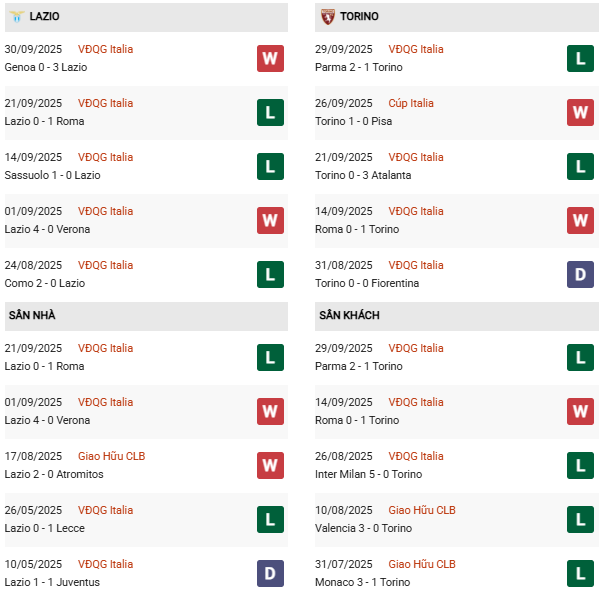Click the L badge for Como 2 - 0 Lazio
Viewport: 600px width, 594px height.
click(x=270, y=274)
